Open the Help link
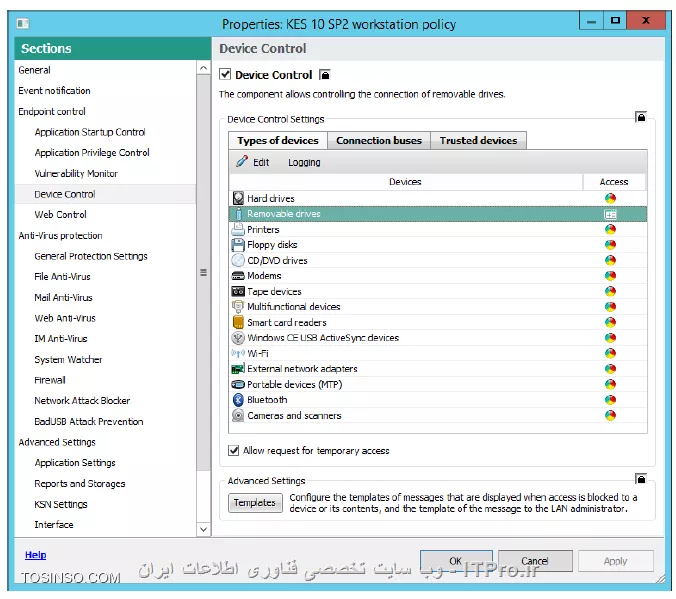The height and width of the screenshot is (599, 676). [x=35, y=555]
